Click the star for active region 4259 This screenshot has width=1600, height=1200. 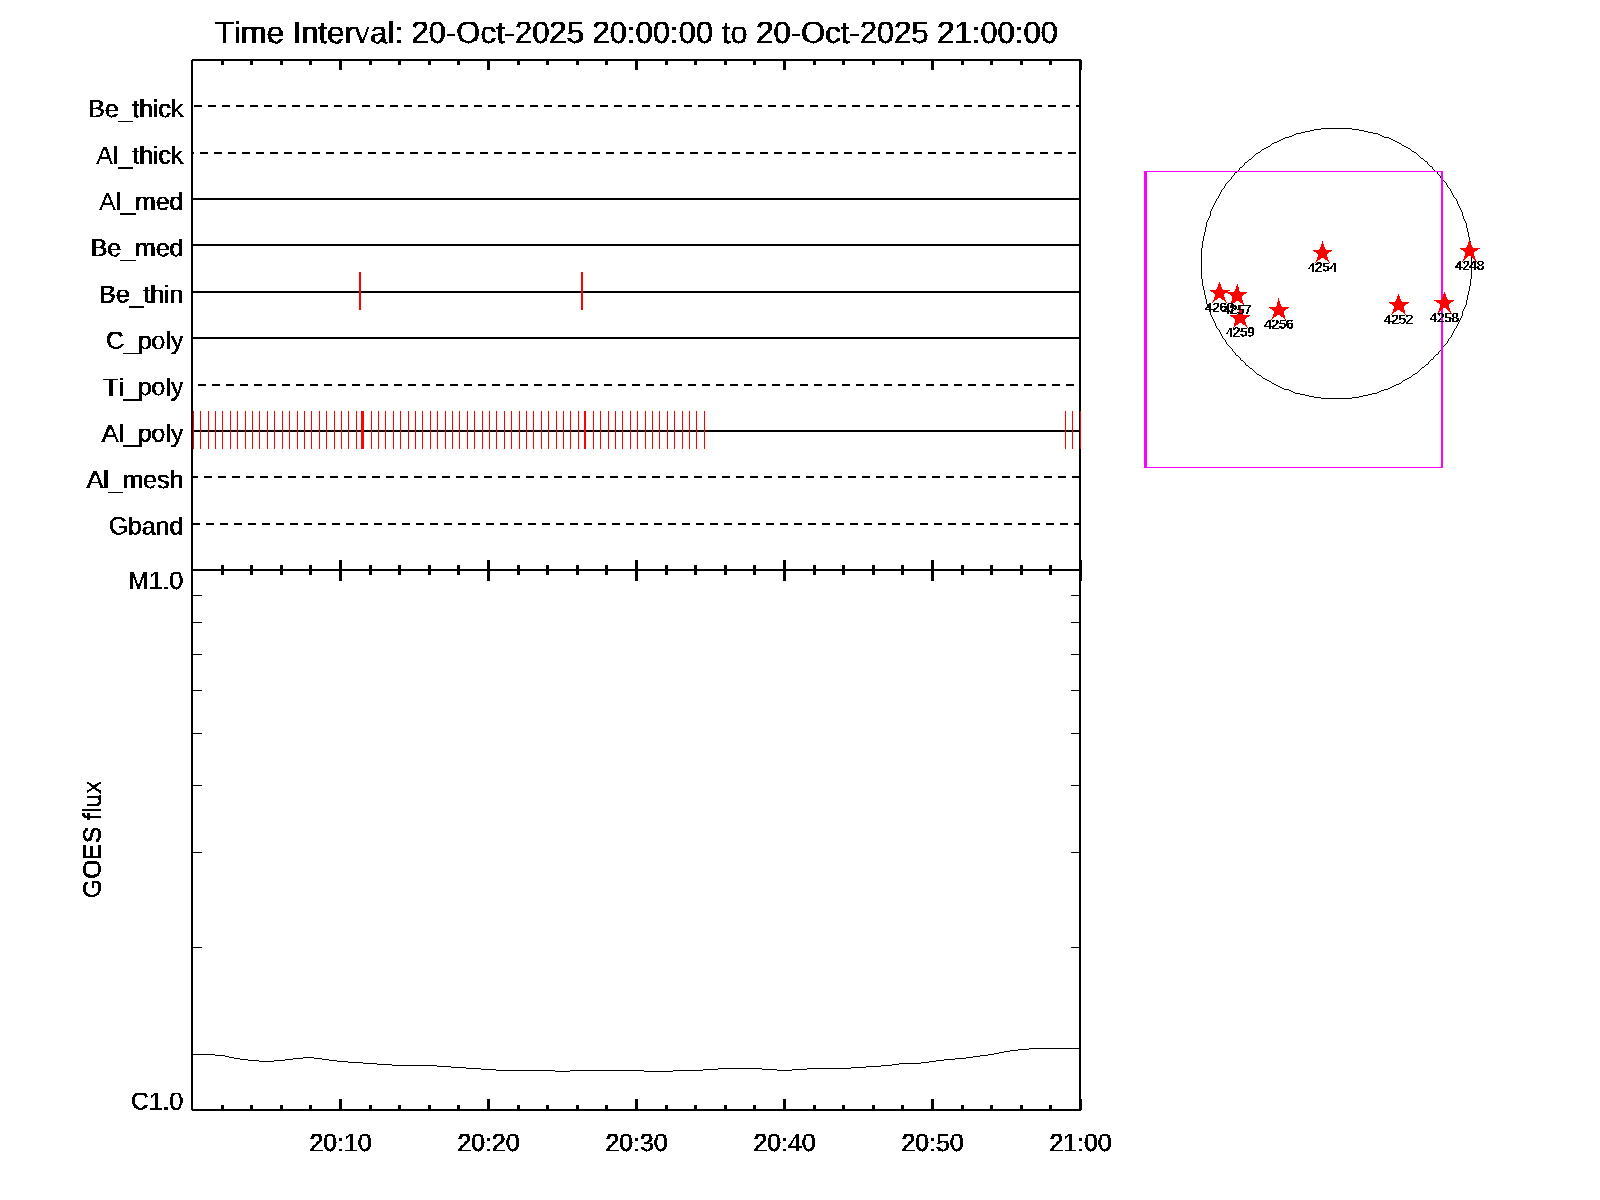click(x=1240, y=319)
